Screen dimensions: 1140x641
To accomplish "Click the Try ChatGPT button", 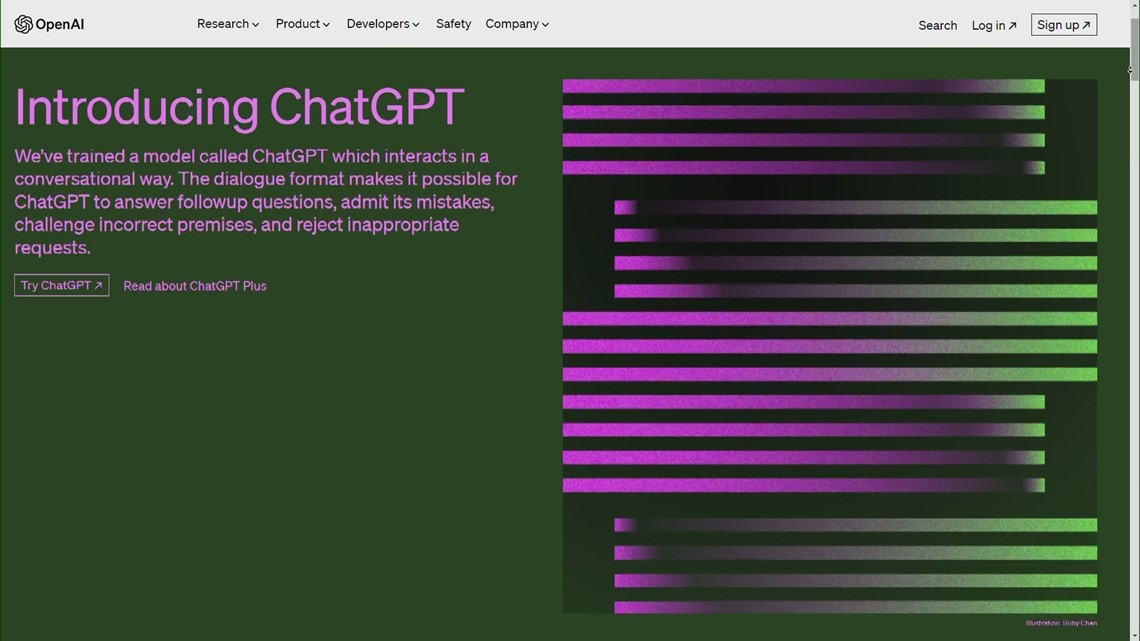I will pos(62,286).
